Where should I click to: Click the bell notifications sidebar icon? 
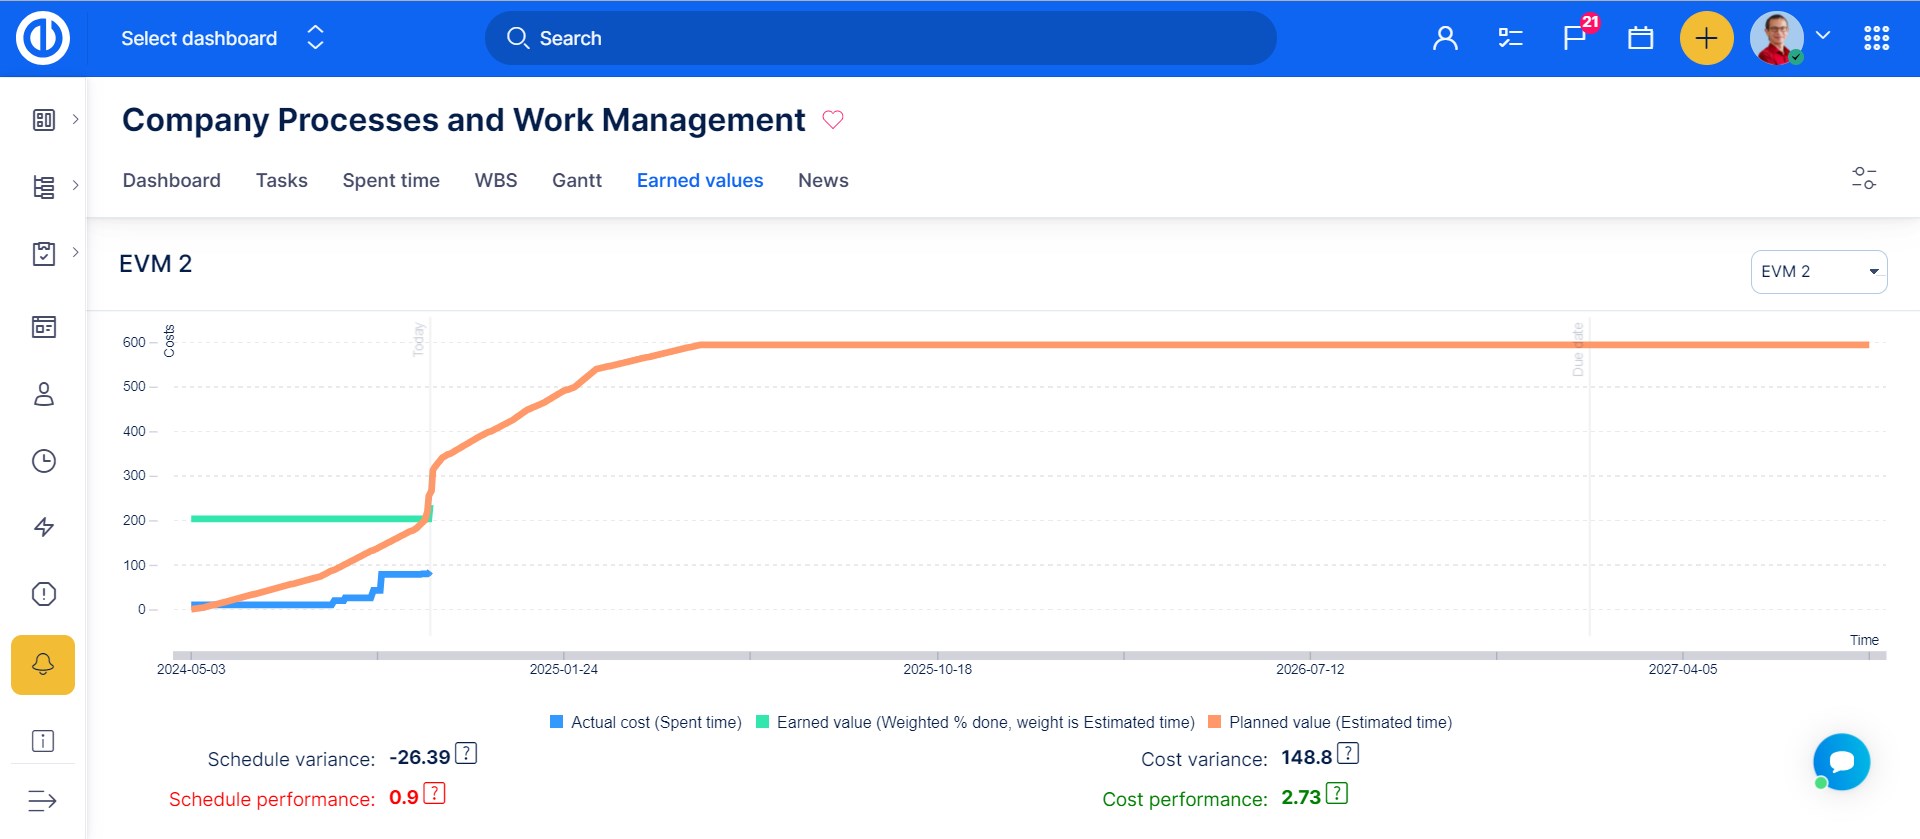pos(43,664)
